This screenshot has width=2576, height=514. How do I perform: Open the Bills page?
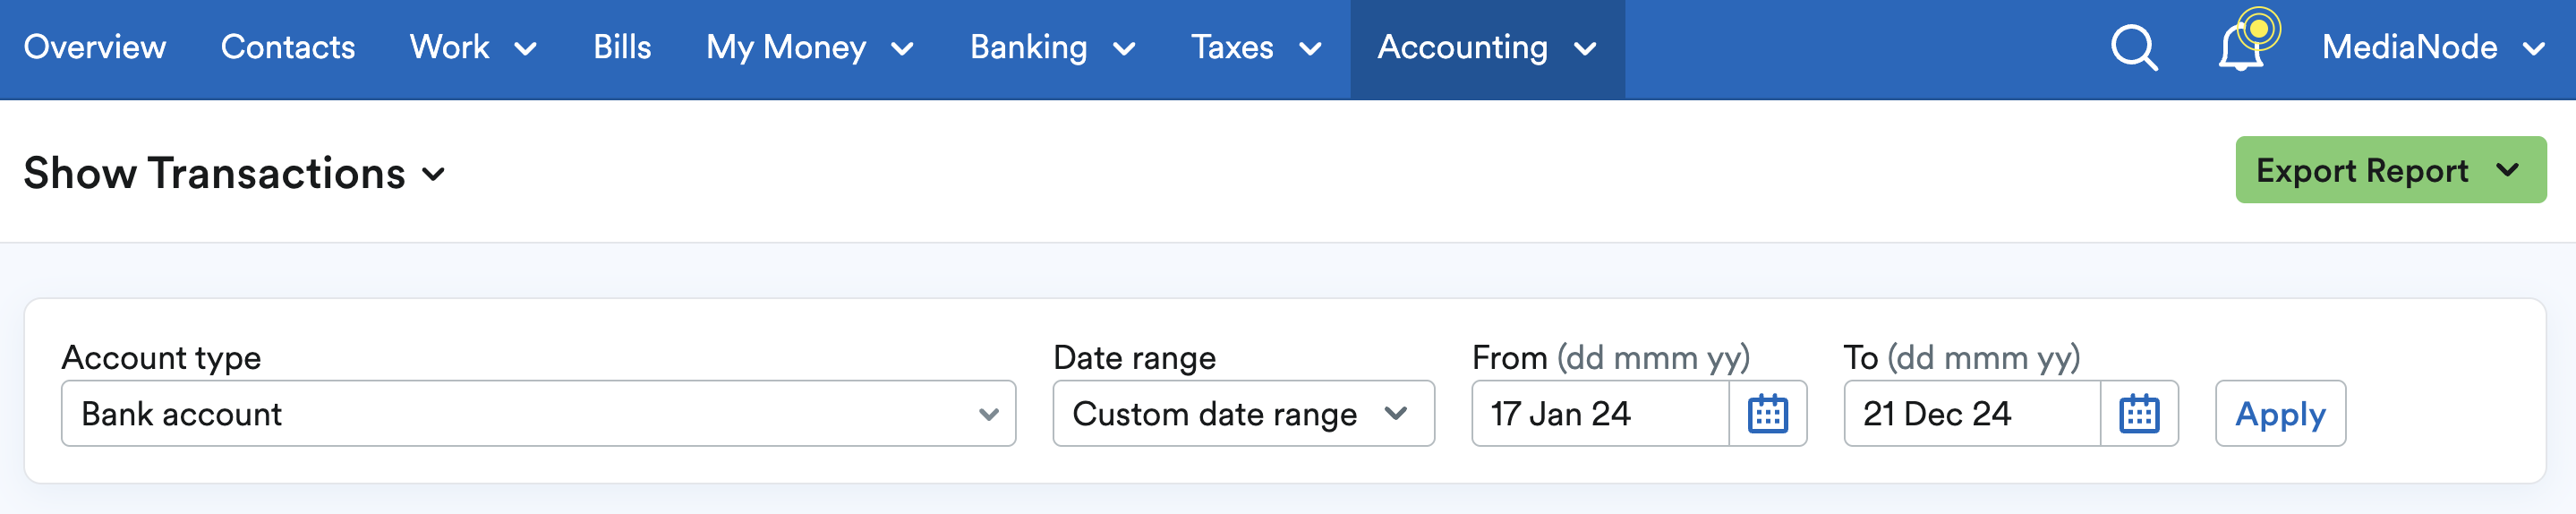622,47
